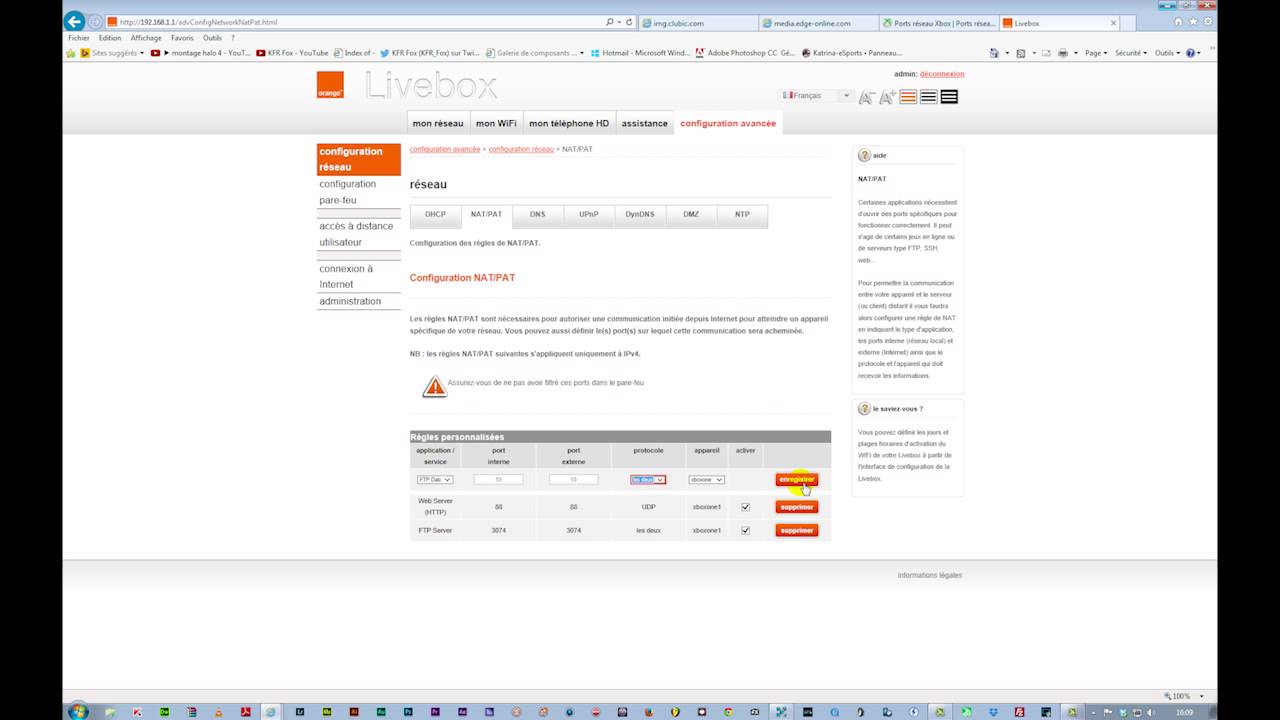Click the warning triangle icon
This screenshot has height=720, width=1280.
pyautogui.click(x=434, y=387)
